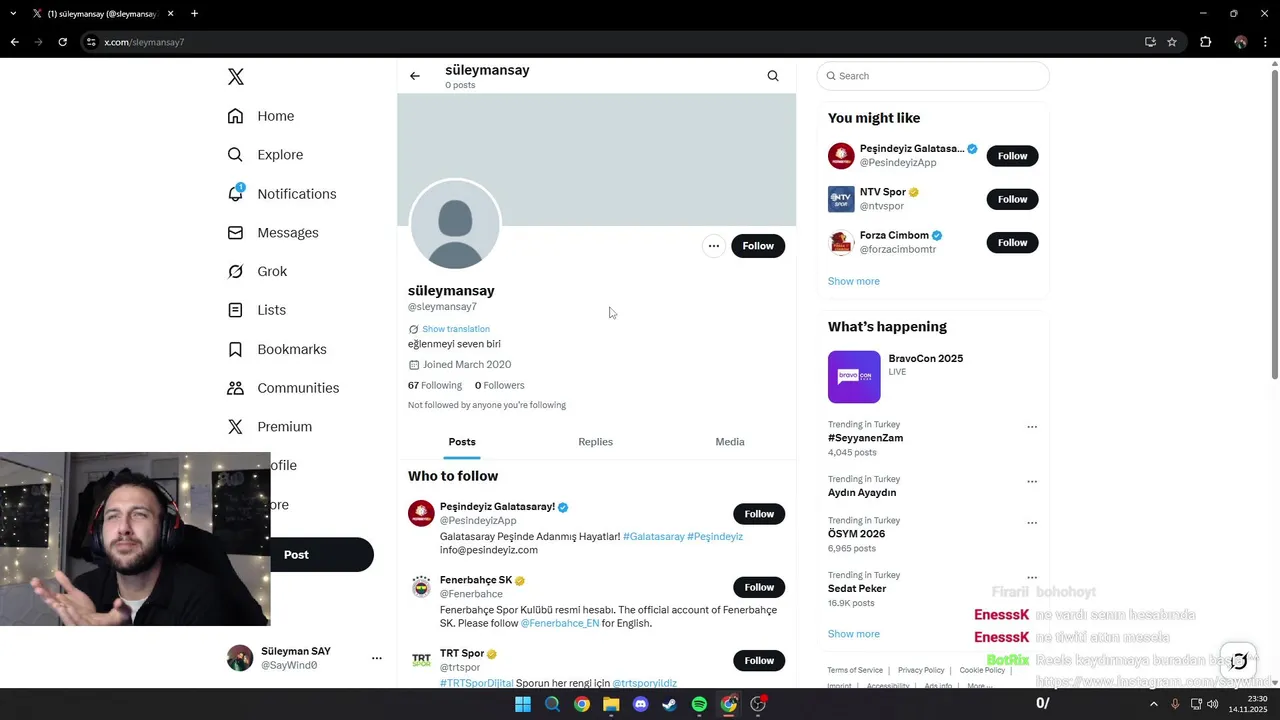This screenshot has width=1280, height=720.
Task: Click the Grok floating chat icon
Action: tap(1238, 660)
